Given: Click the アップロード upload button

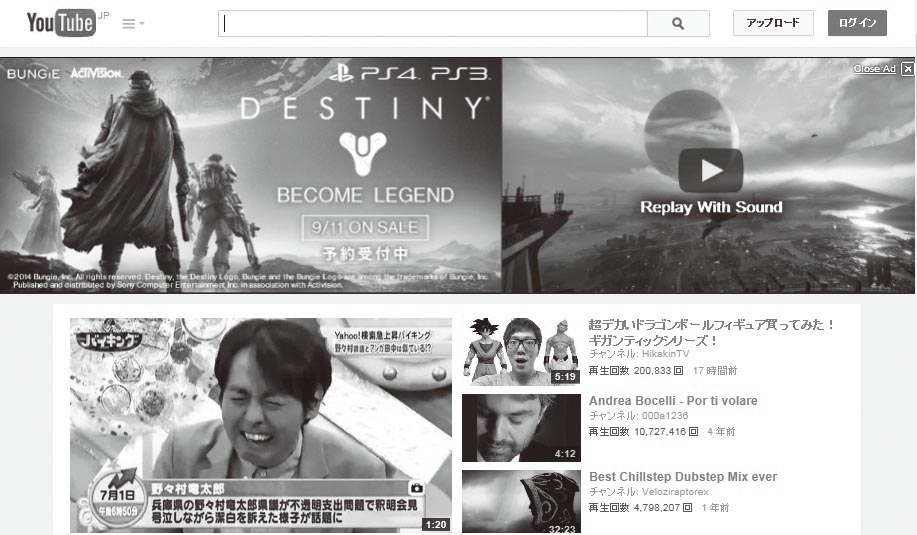Looking at the screenshot, I should [x=773, y=23].
